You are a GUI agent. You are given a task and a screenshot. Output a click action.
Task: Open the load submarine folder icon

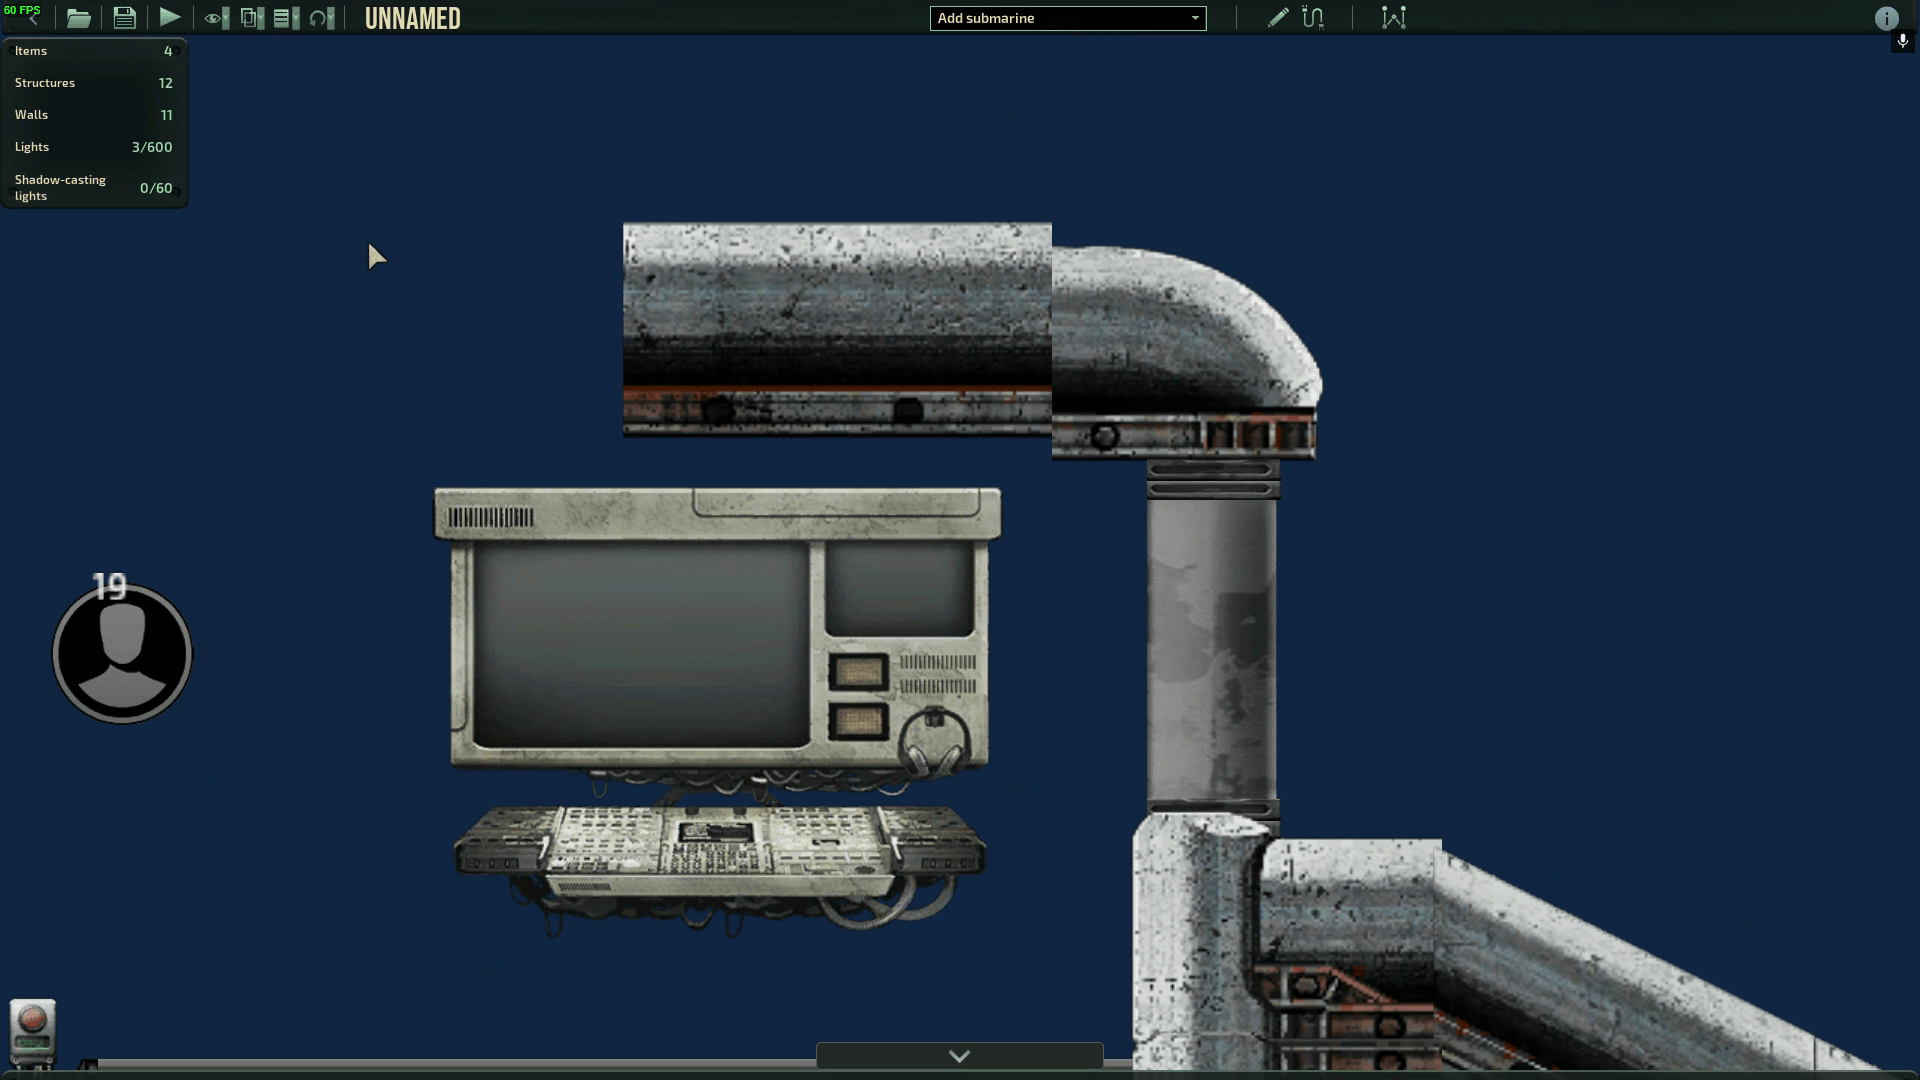pyautogui.click(x=78, y=18)
